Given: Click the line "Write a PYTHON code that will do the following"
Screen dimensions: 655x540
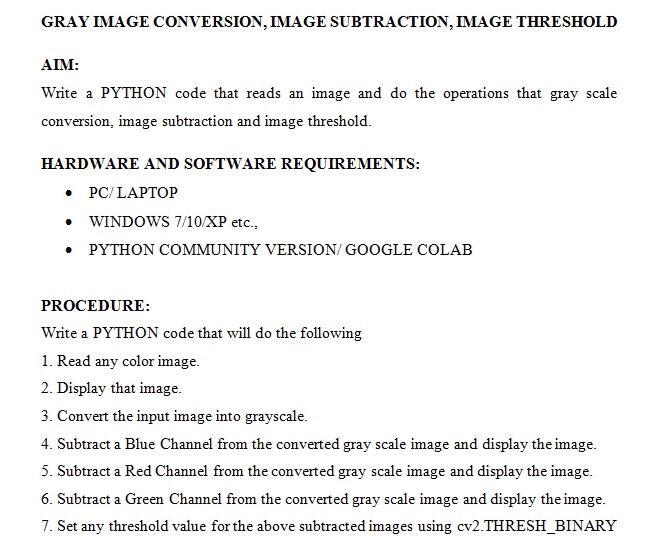Looking at the screenshot, I should point(201,333).
